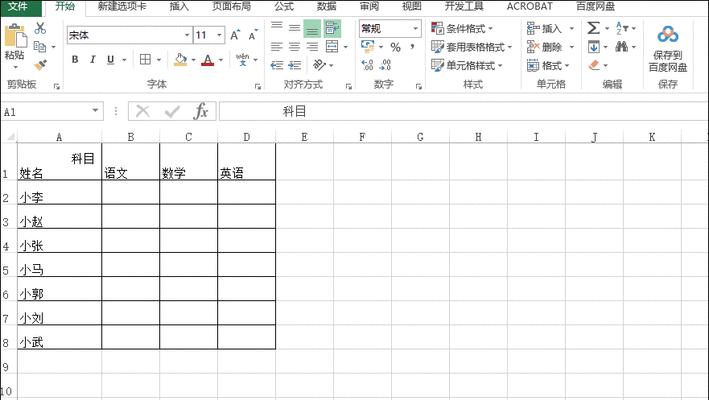Screen dimensions: 709x400
Task: Open 格式 cell format menu
Action: pos(548,66)
